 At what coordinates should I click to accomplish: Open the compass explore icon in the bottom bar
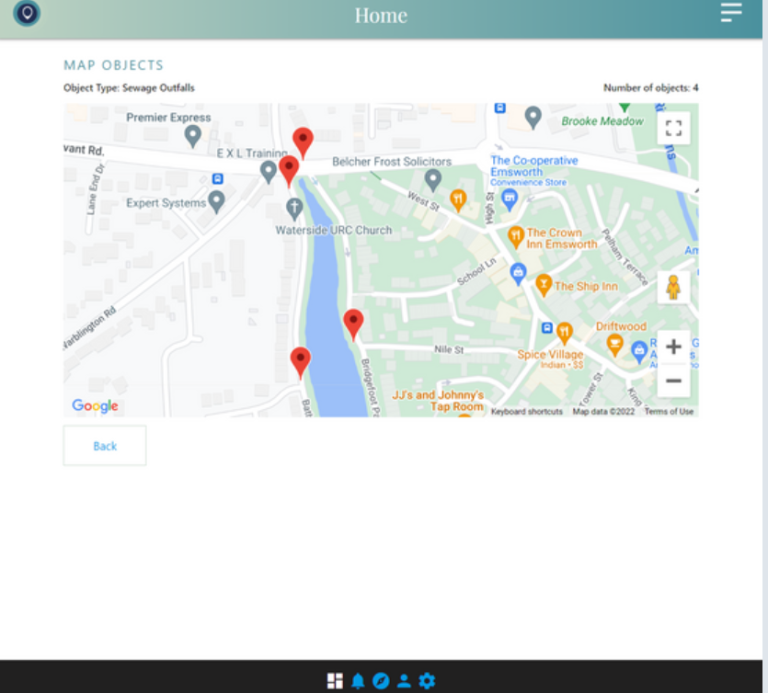point(381,681)
